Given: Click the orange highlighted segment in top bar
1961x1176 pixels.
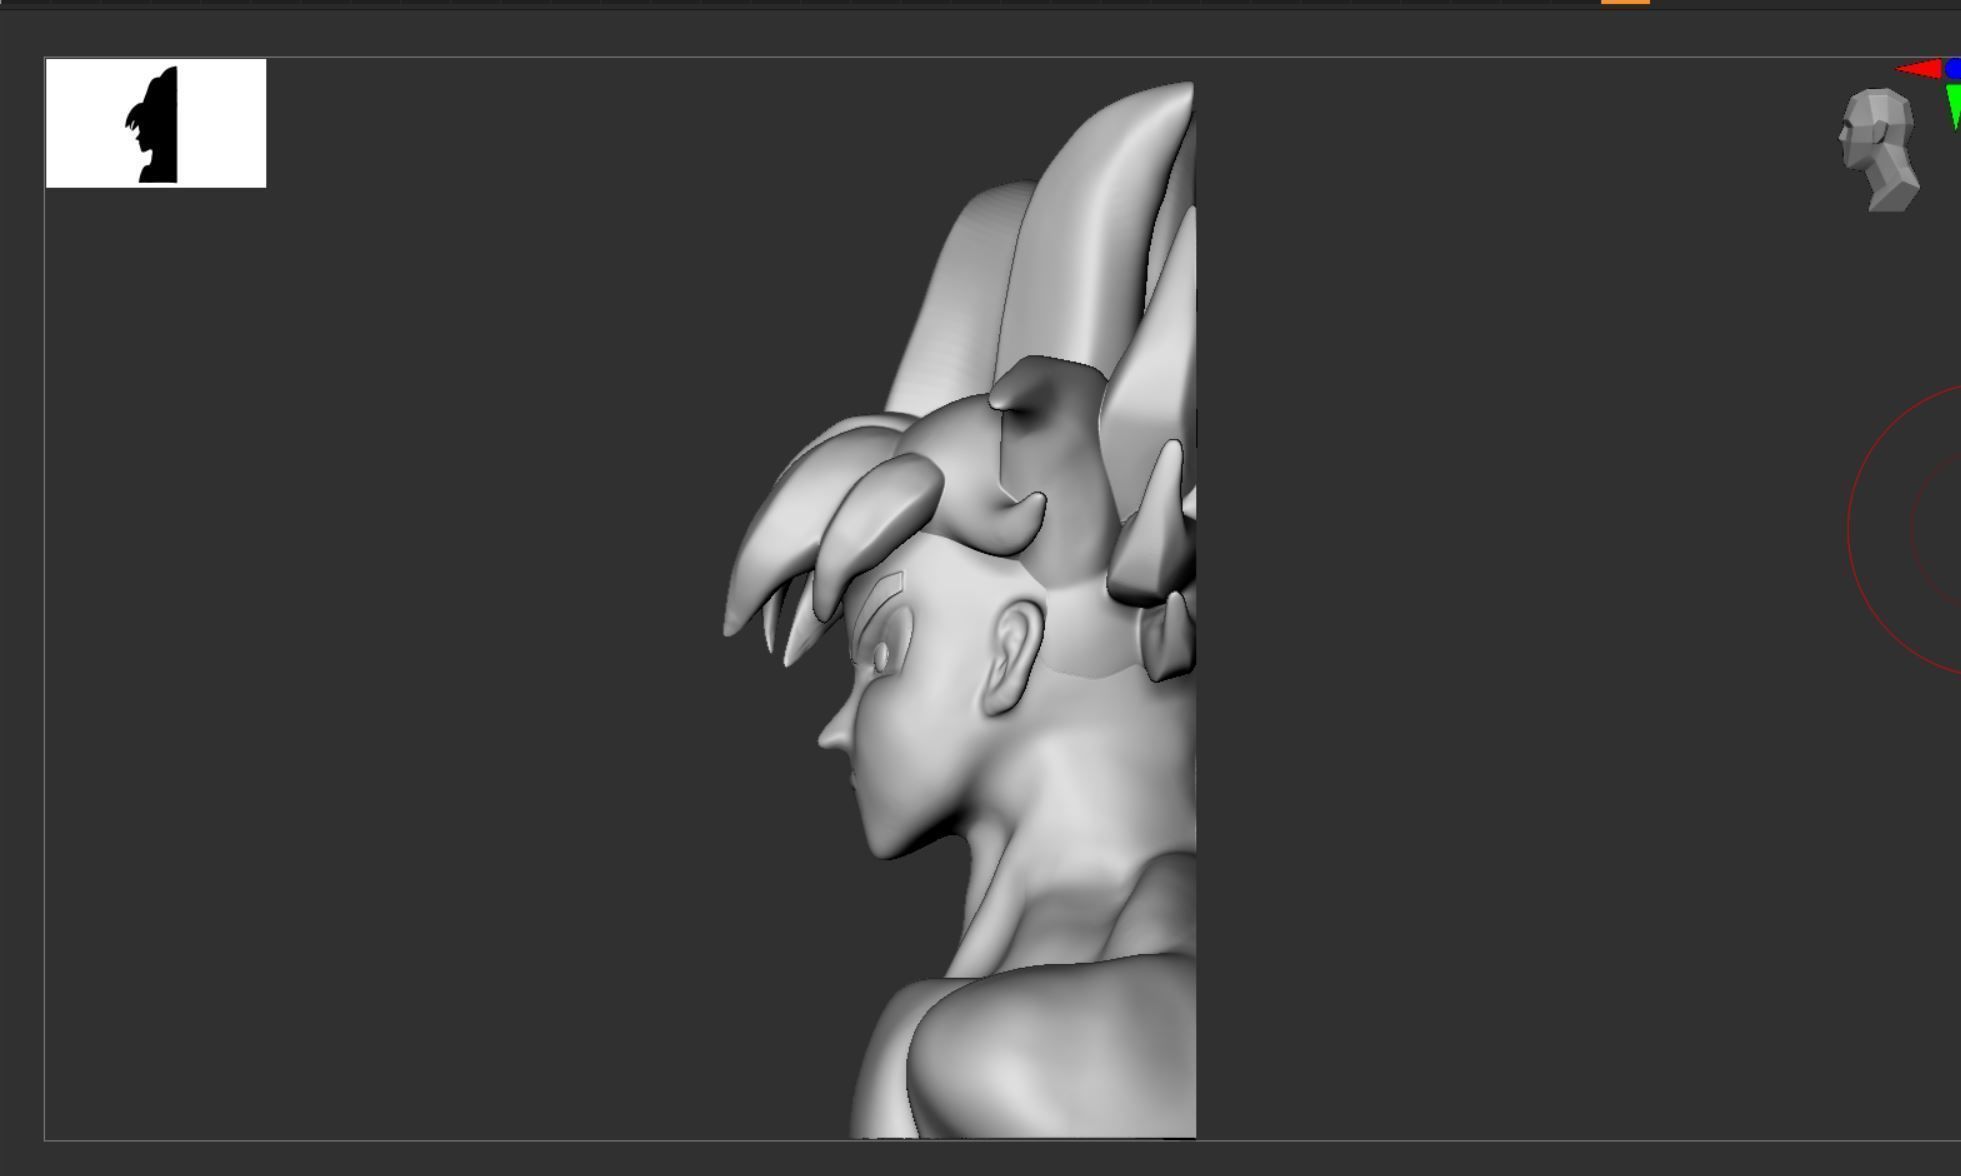Looking at the screenshot, I should pos(1625,2).
